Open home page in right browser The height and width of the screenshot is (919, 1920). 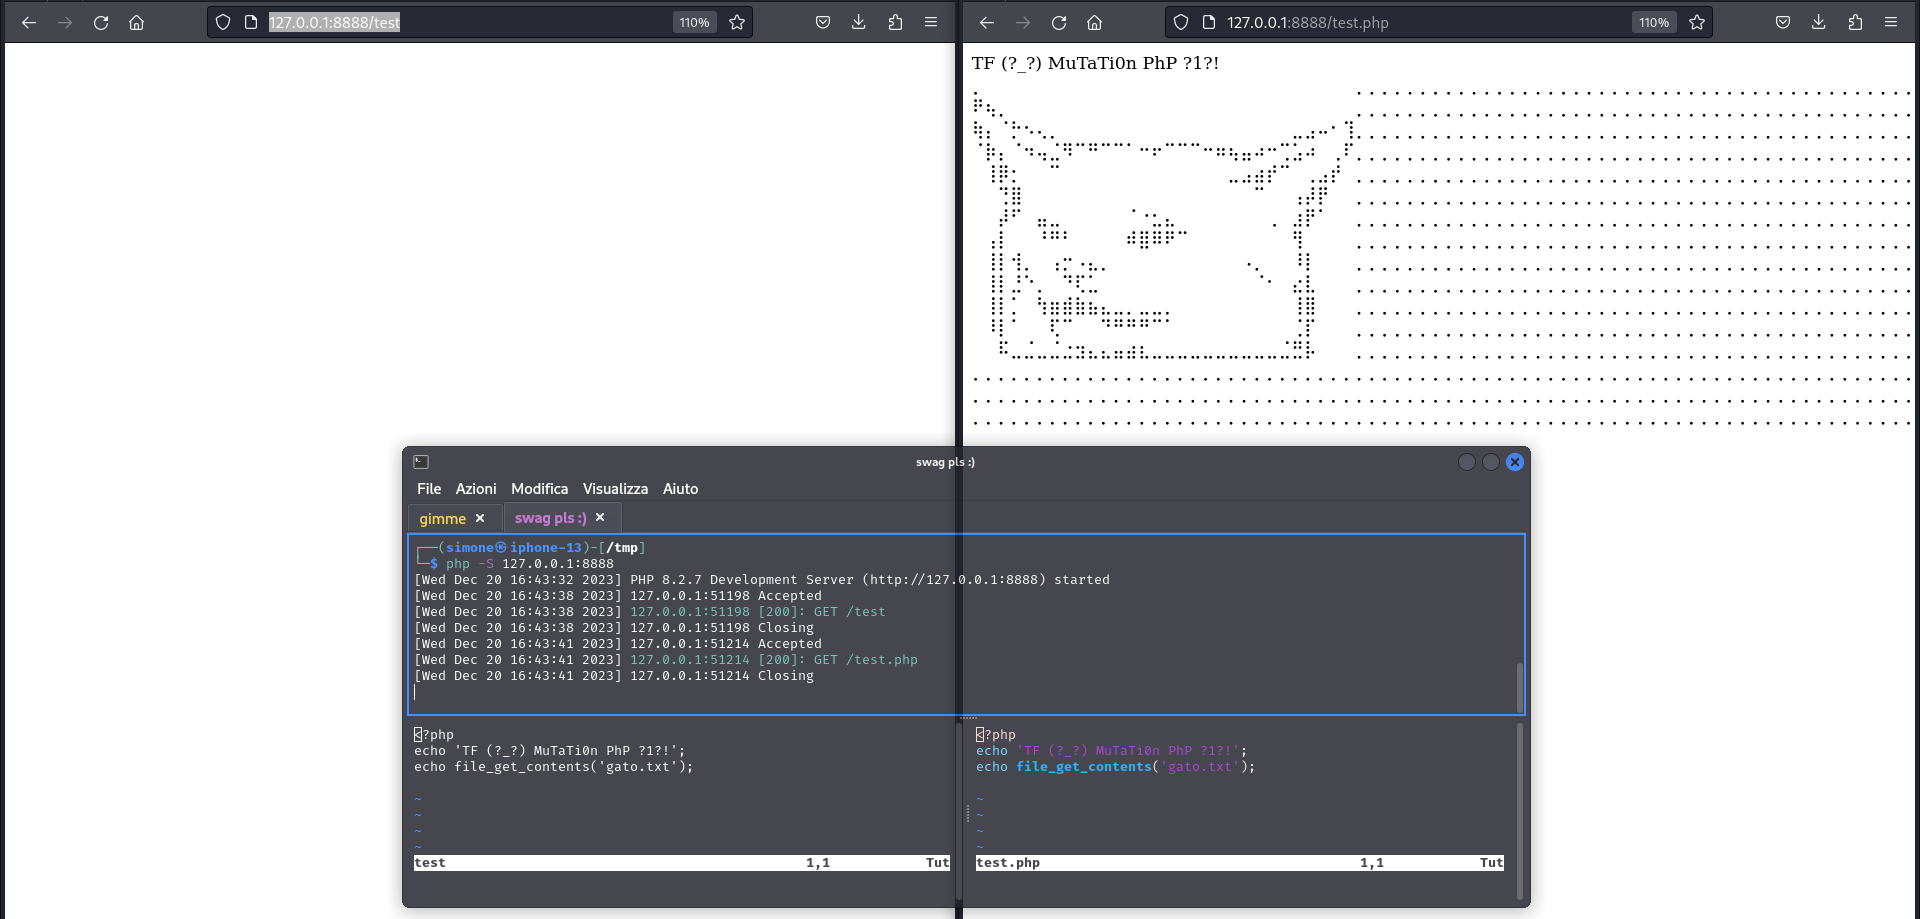pyautogui.click(x=1095, y=22)
